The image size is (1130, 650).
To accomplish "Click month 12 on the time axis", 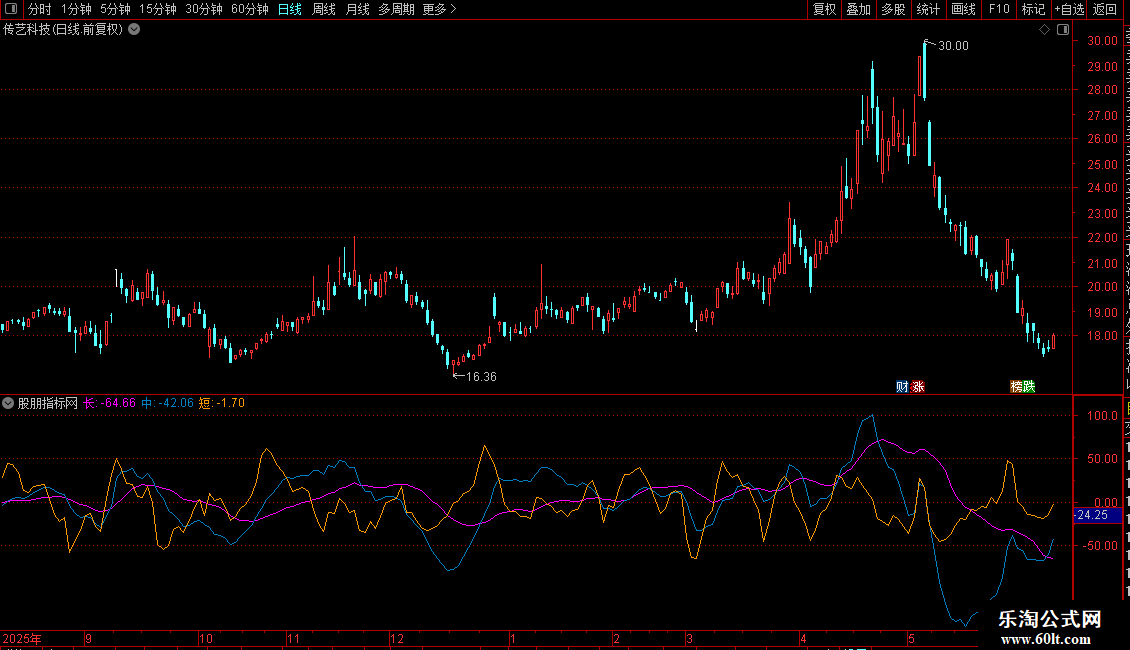I will [397, 639].
